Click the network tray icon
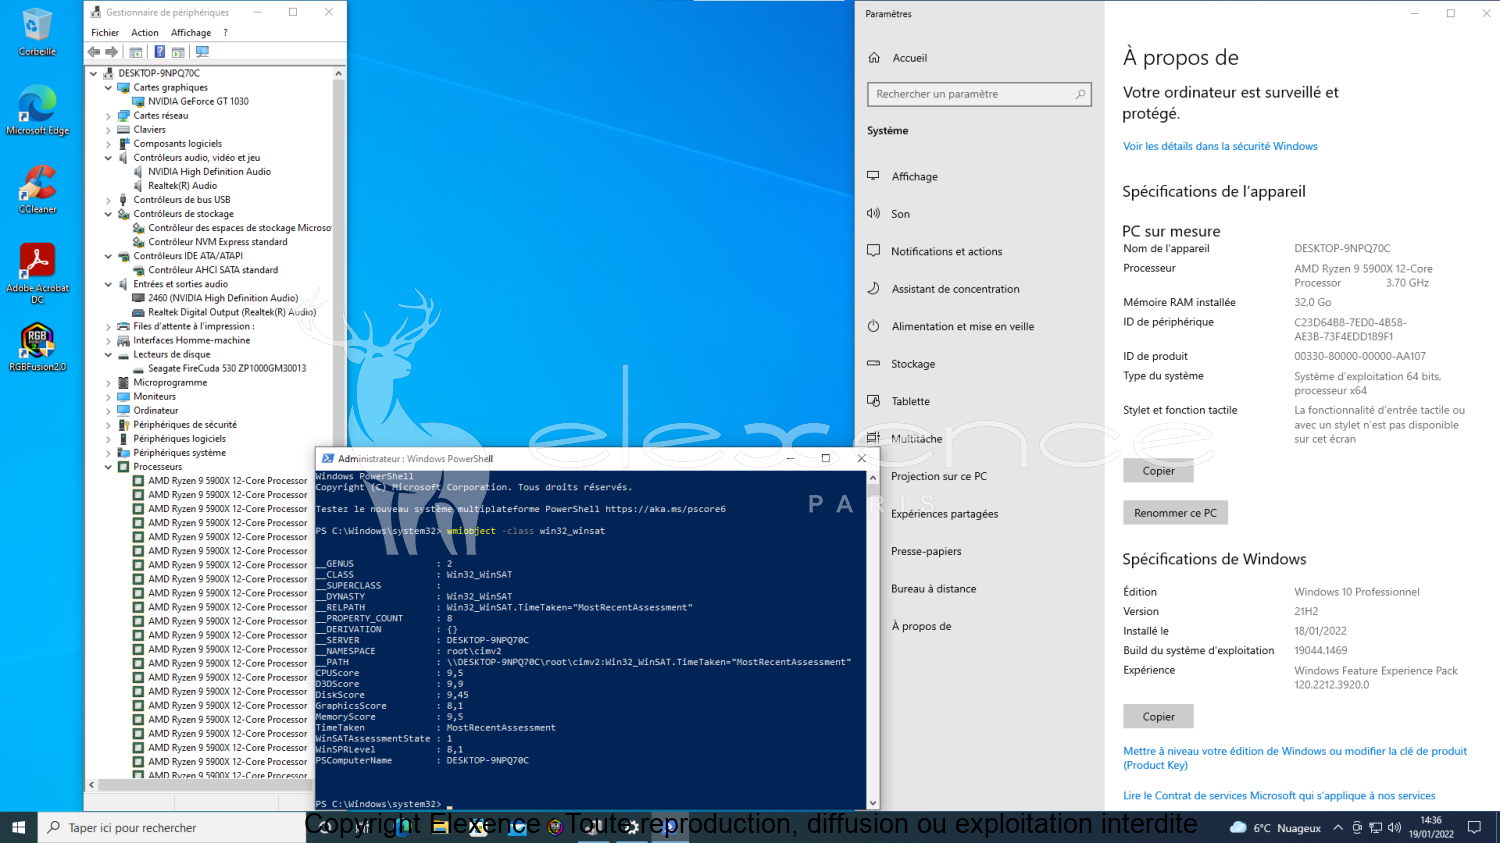Image resolution: width=1500 pixels, height=843 pixels. pyautogui.click(x=1375, y=827)
